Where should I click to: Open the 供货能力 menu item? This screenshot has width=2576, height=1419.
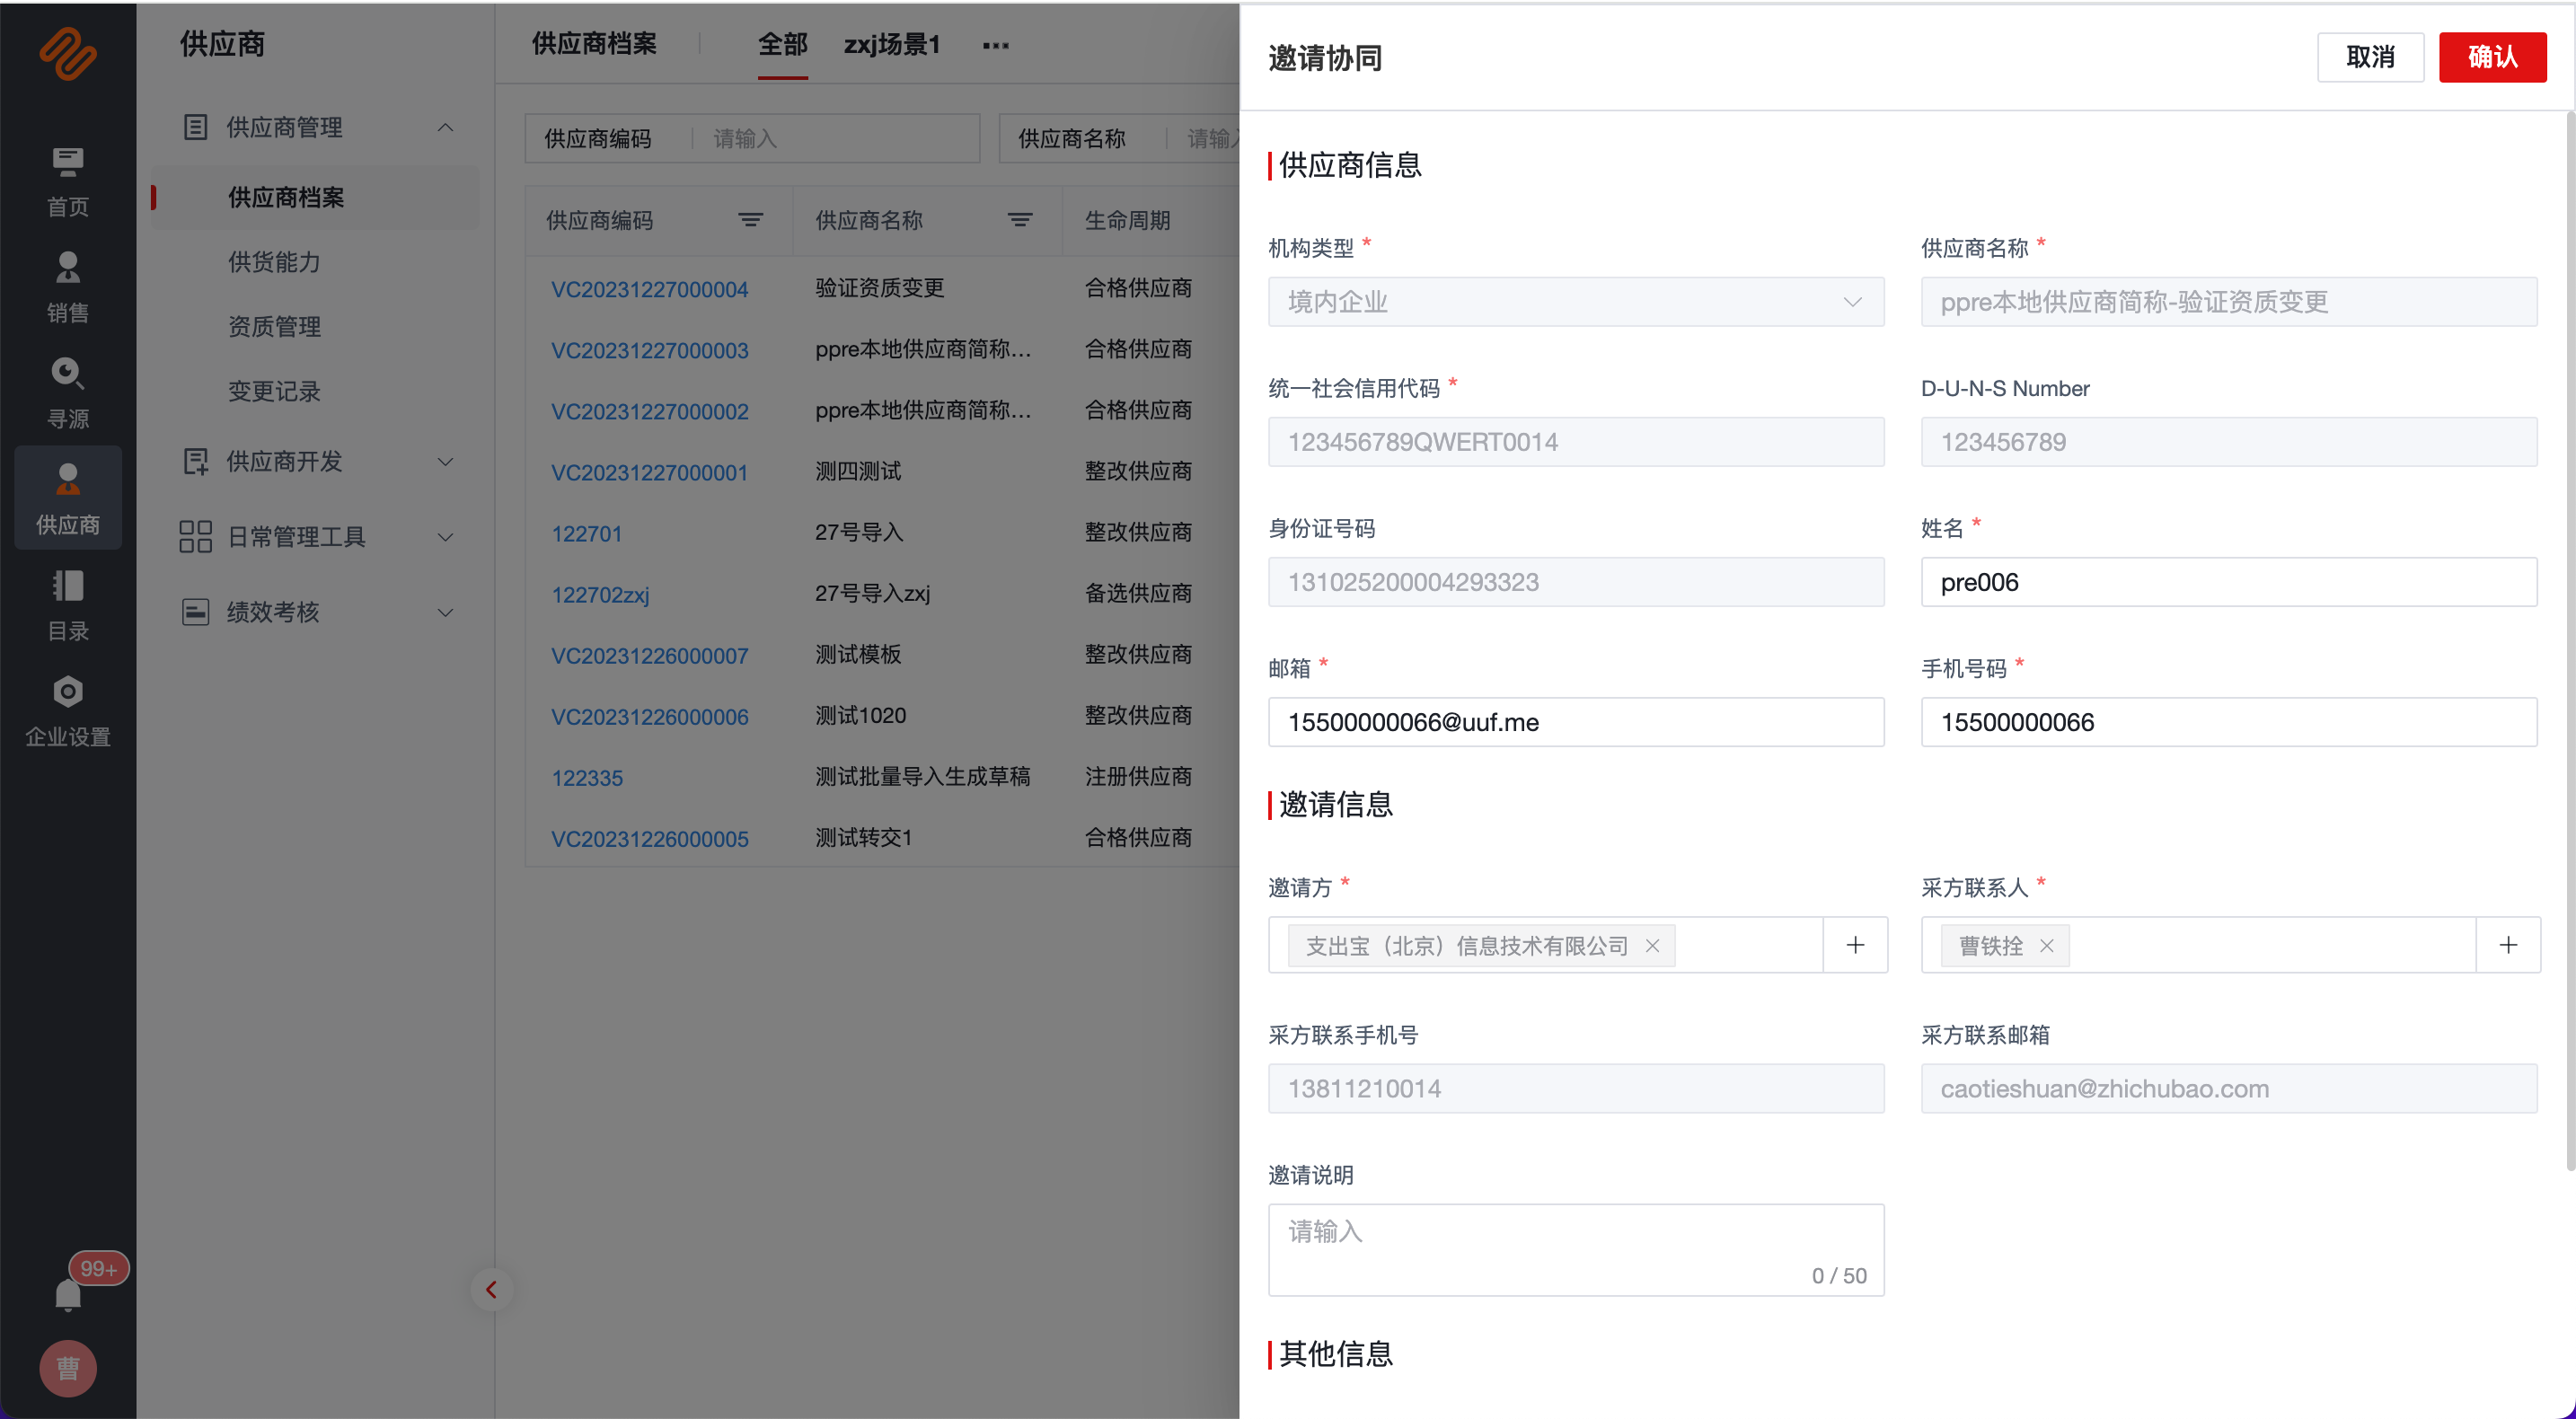[x=274, y=262]
